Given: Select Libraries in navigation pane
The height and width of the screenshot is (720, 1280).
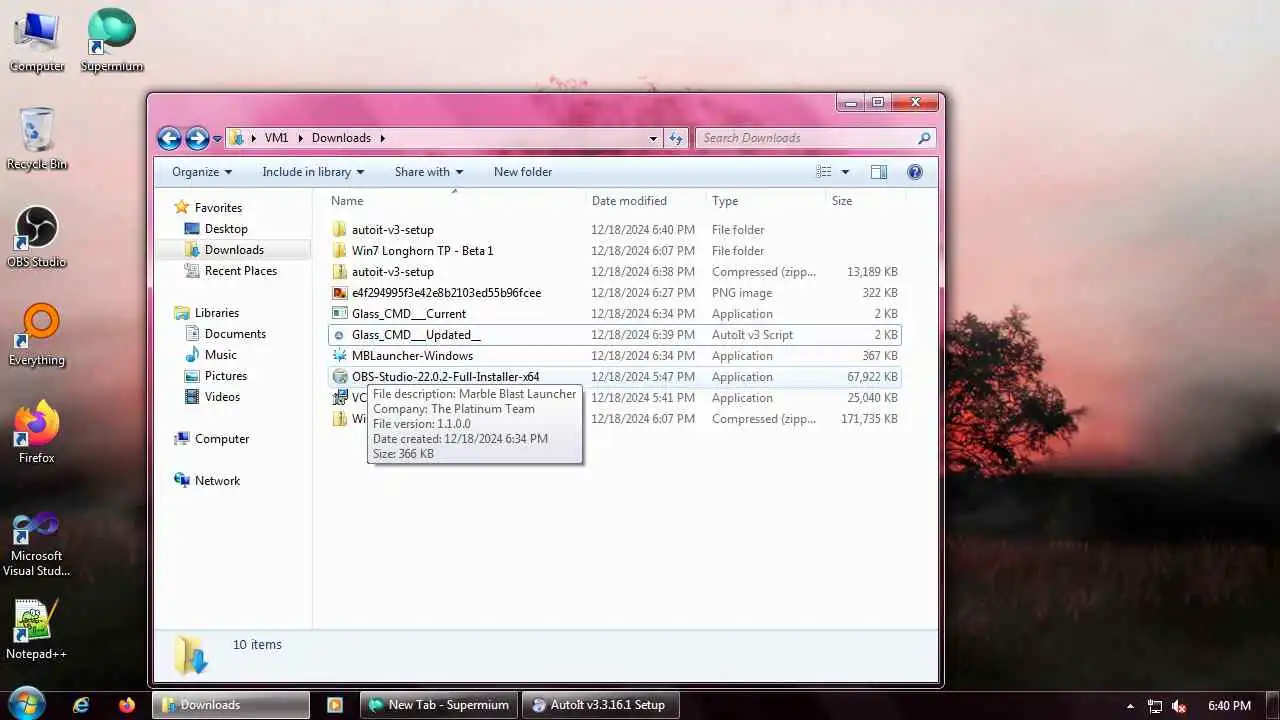Looking at the screenshot, I should [207, 313].
